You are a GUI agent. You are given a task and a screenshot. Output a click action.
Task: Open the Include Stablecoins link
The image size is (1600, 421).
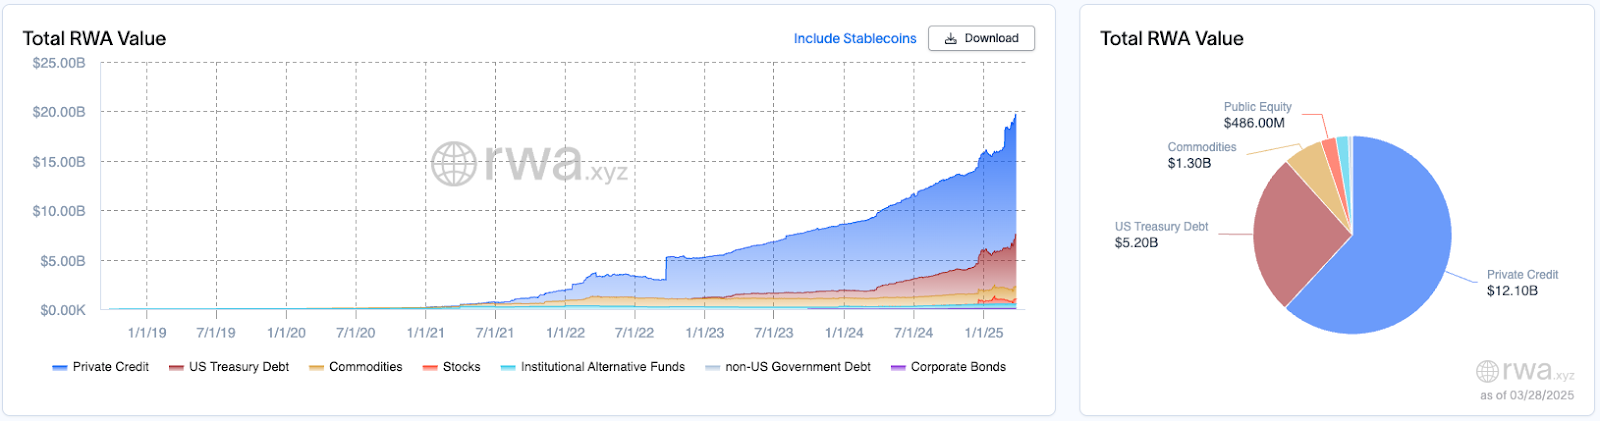[x=855, y=38]
